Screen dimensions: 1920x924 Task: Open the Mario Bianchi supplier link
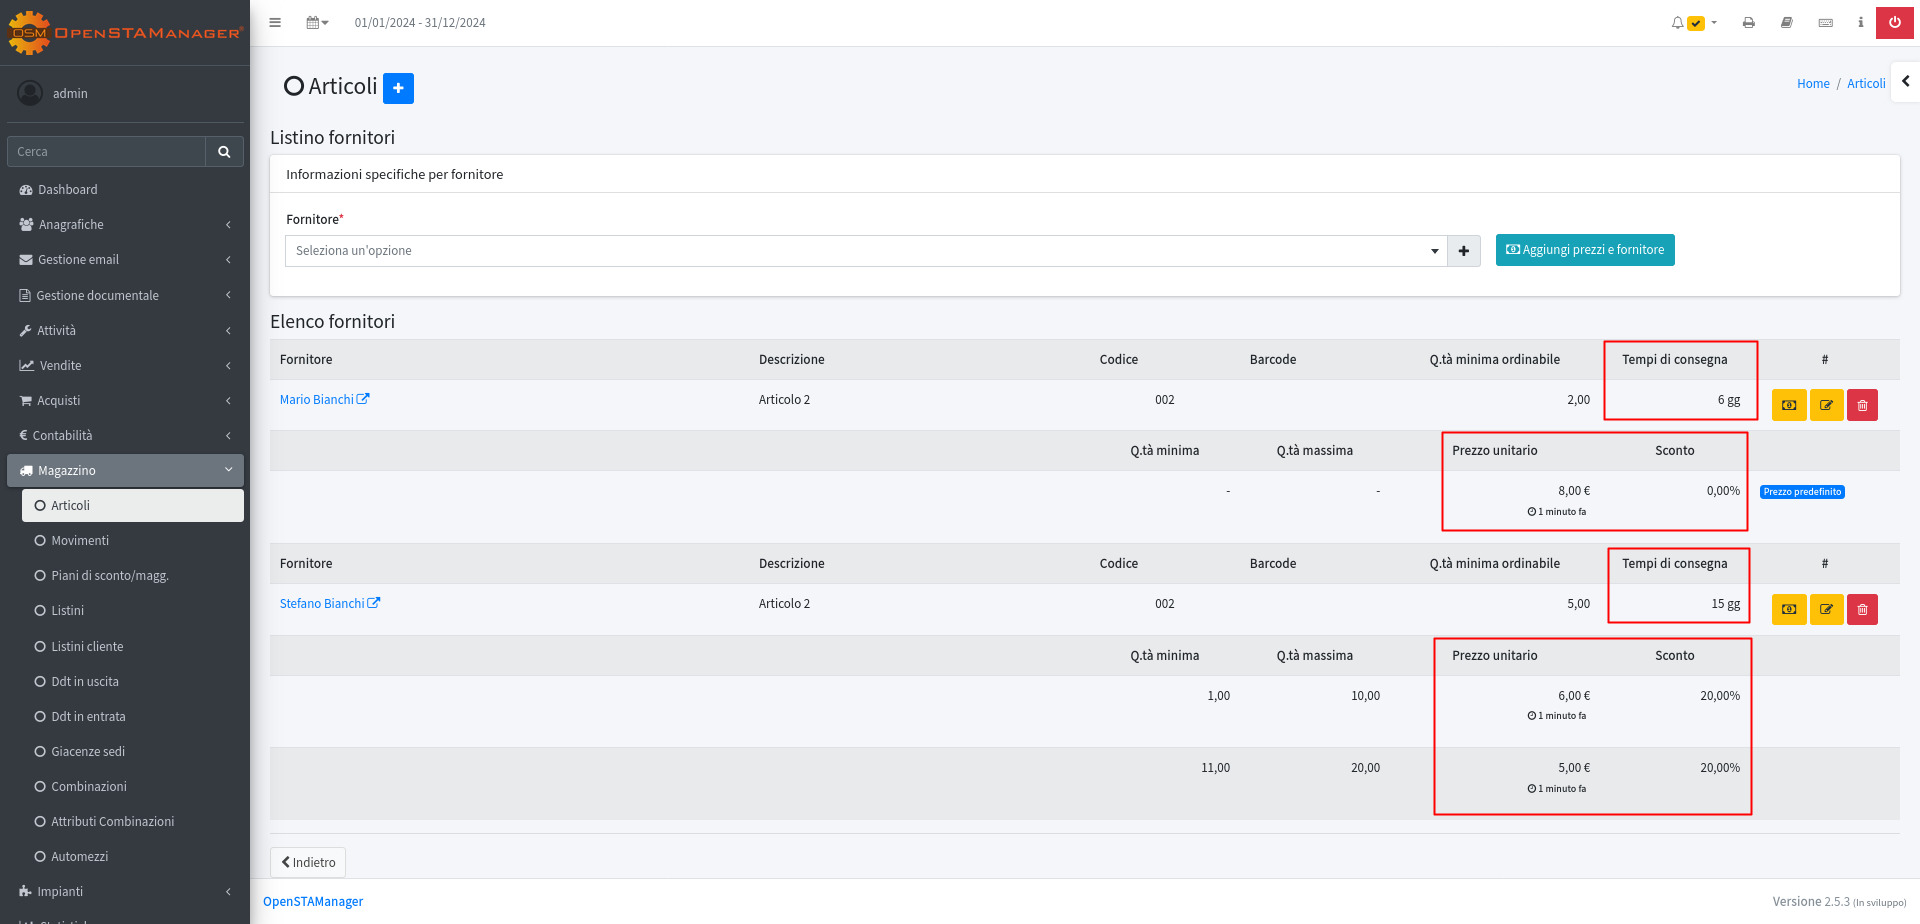[x=318, y=400]
